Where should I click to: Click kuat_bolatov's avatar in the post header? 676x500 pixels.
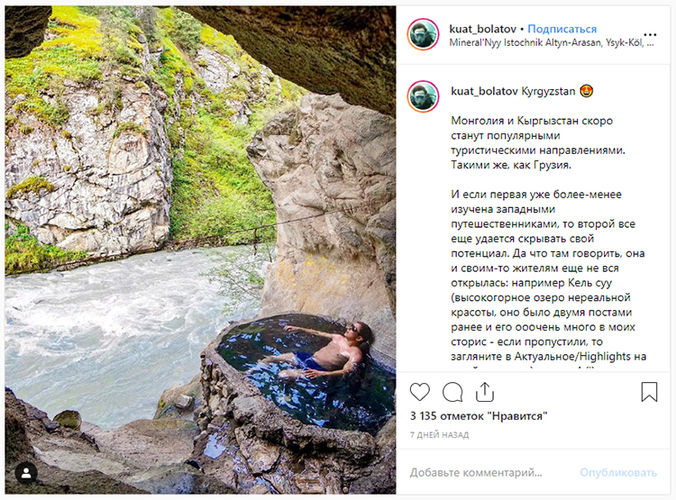423,34
